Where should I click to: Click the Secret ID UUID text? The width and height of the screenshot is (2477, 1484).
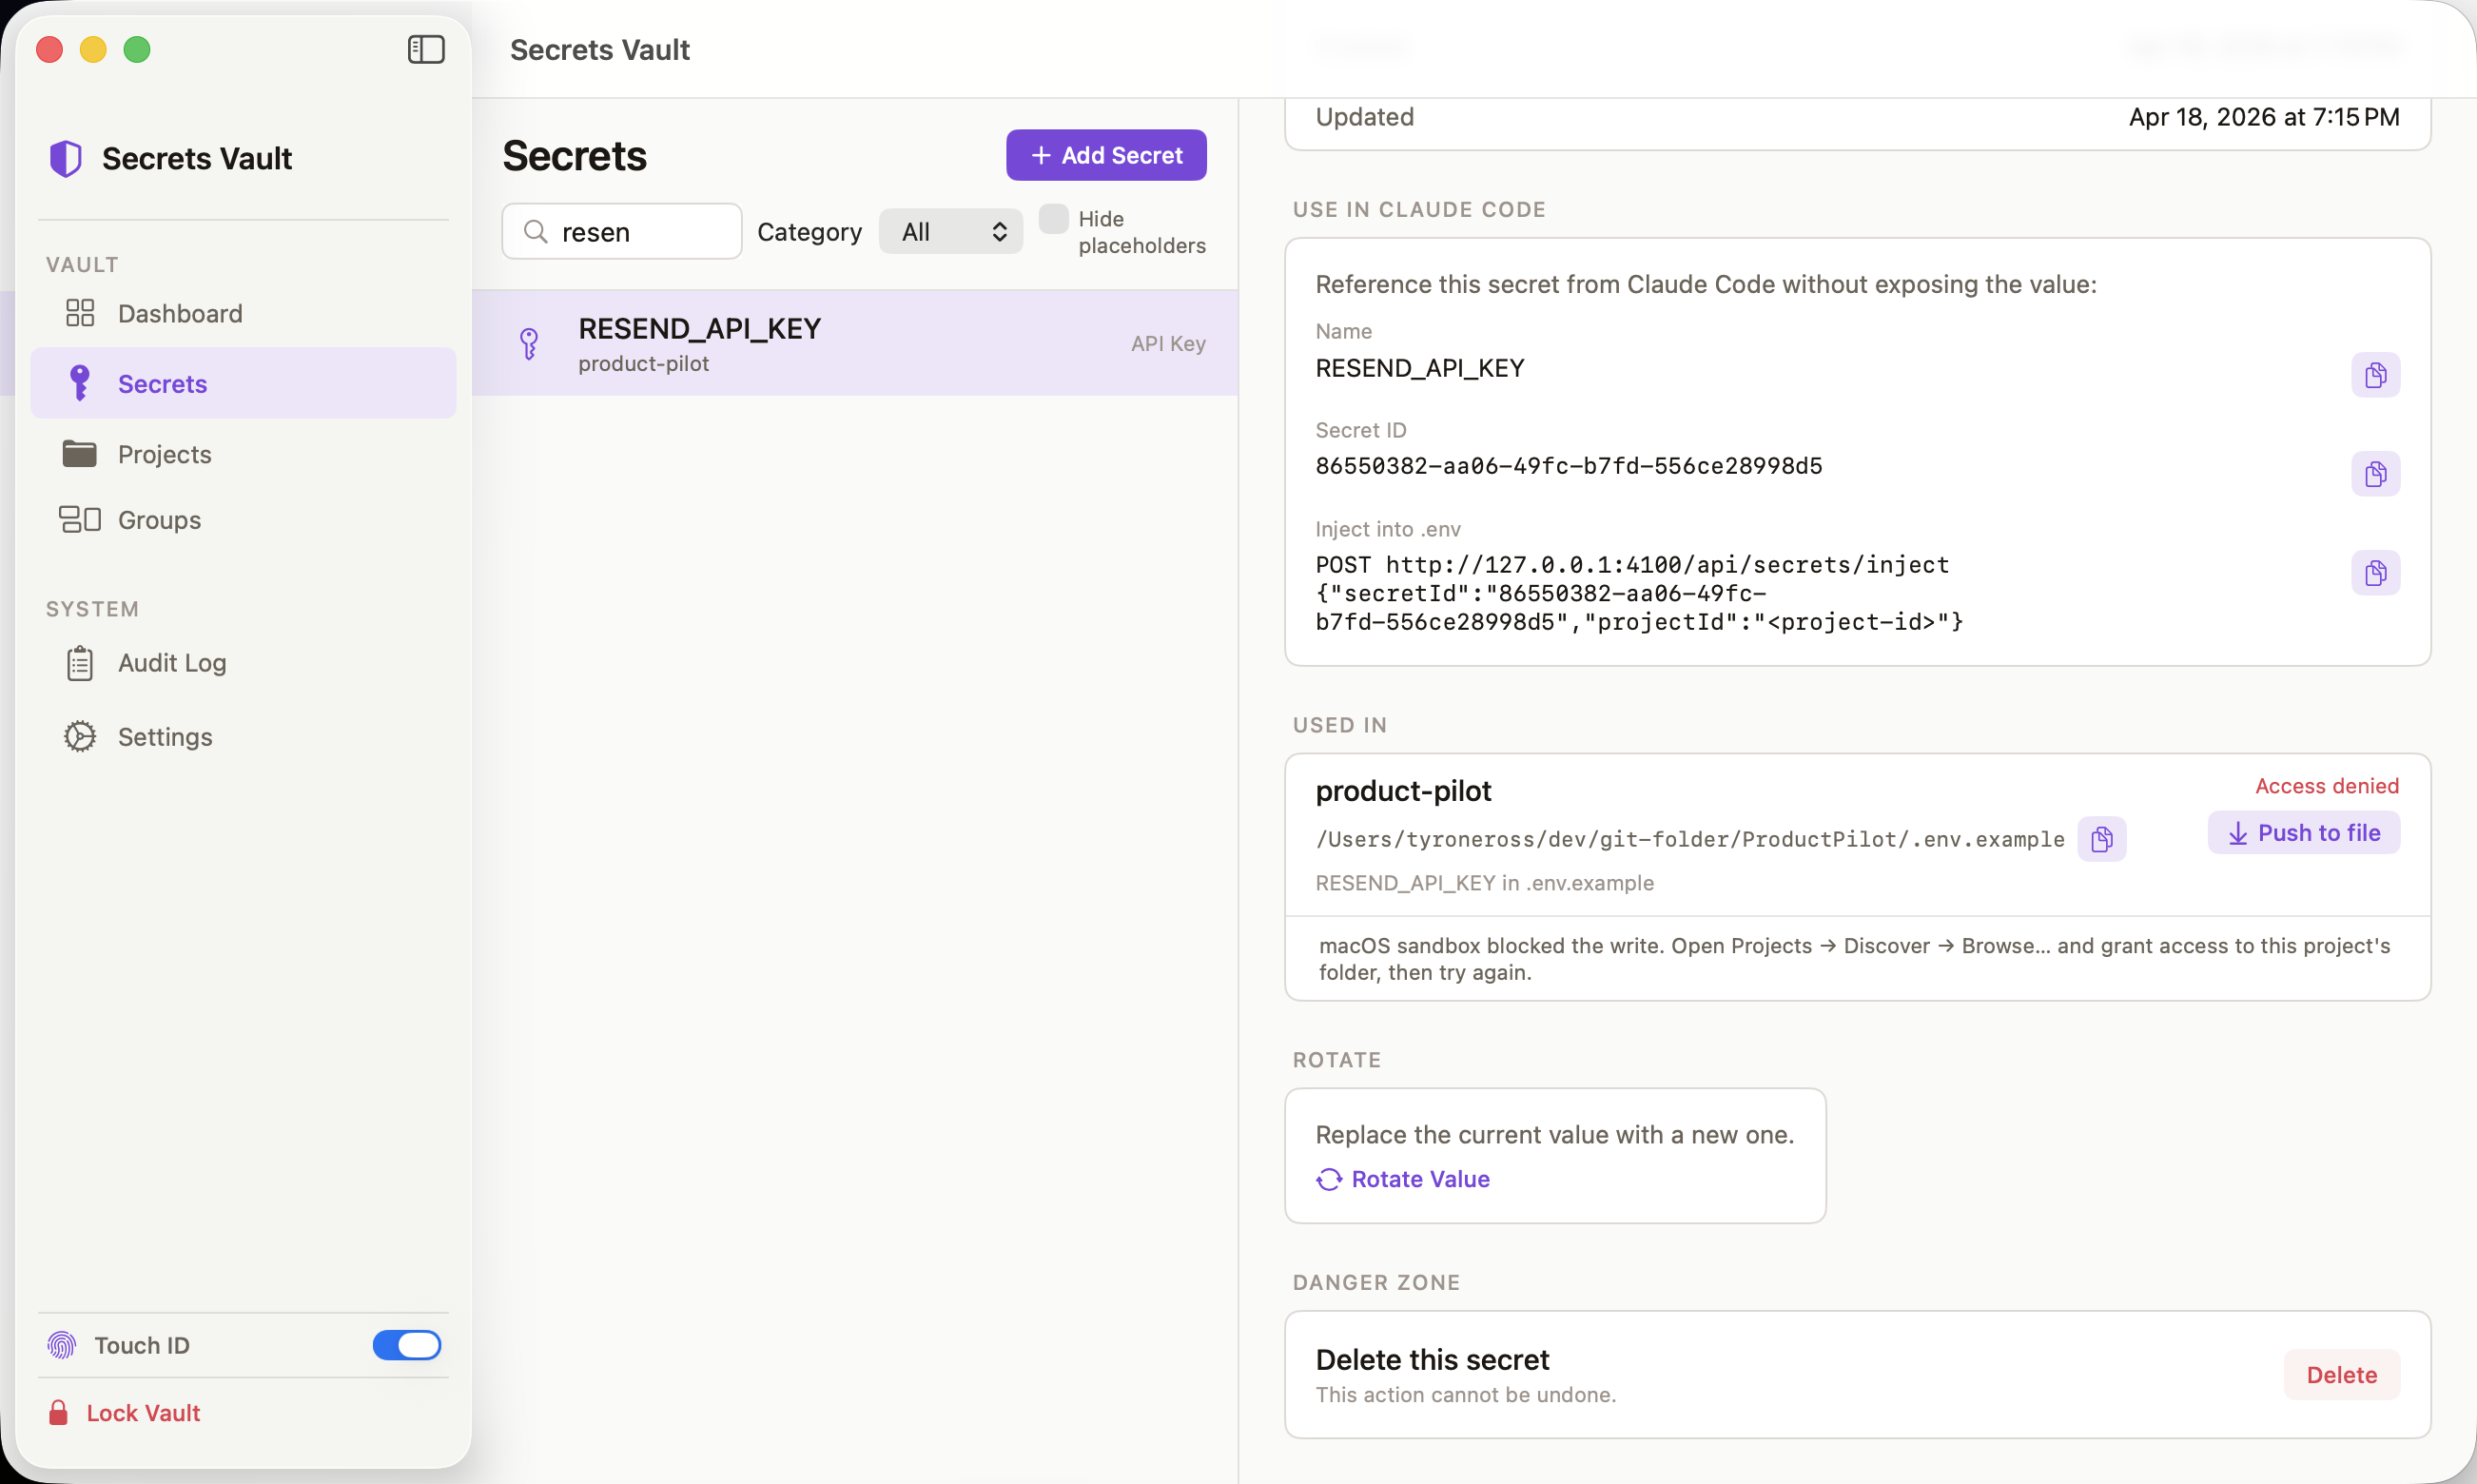tap(1569, 466)
